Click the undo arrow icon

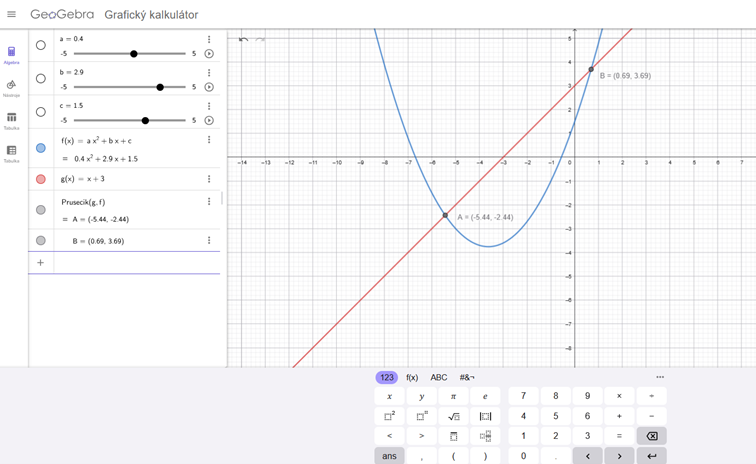click(243, 39)
